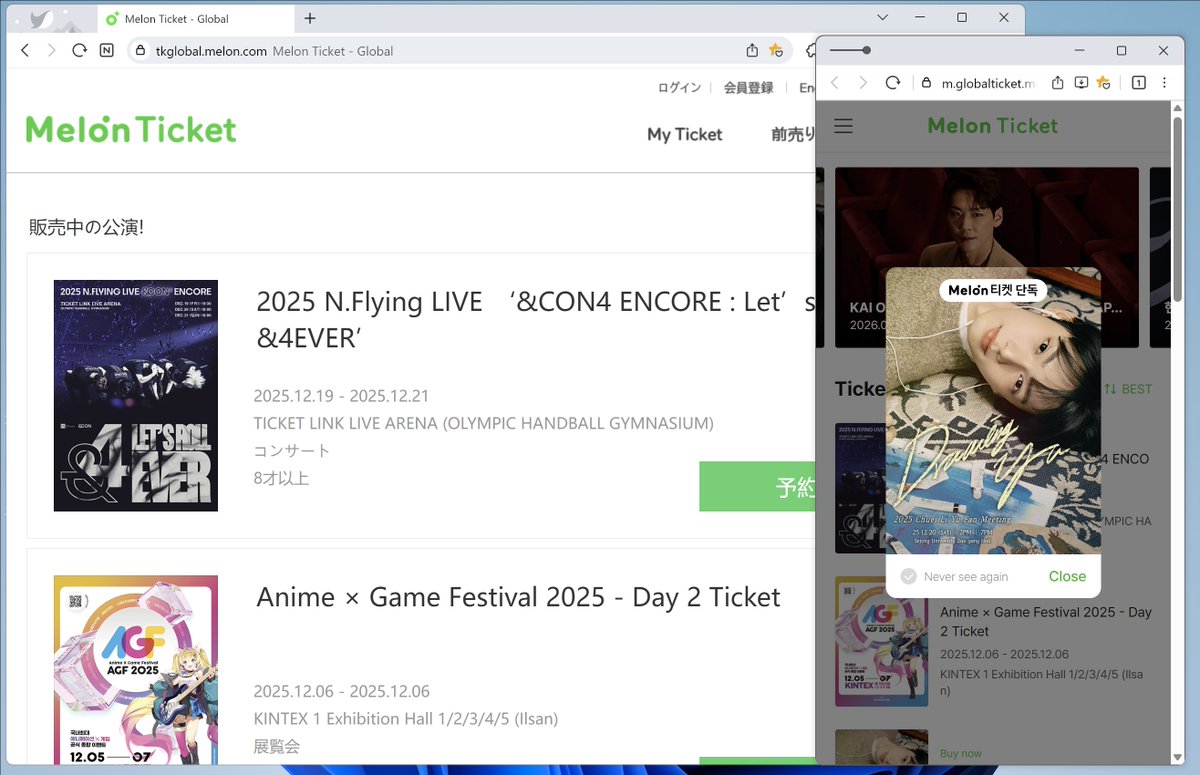
Task: Open Anime × Game Festival Day 2 title
Action: pyautogui.click(x=518, y=597)
